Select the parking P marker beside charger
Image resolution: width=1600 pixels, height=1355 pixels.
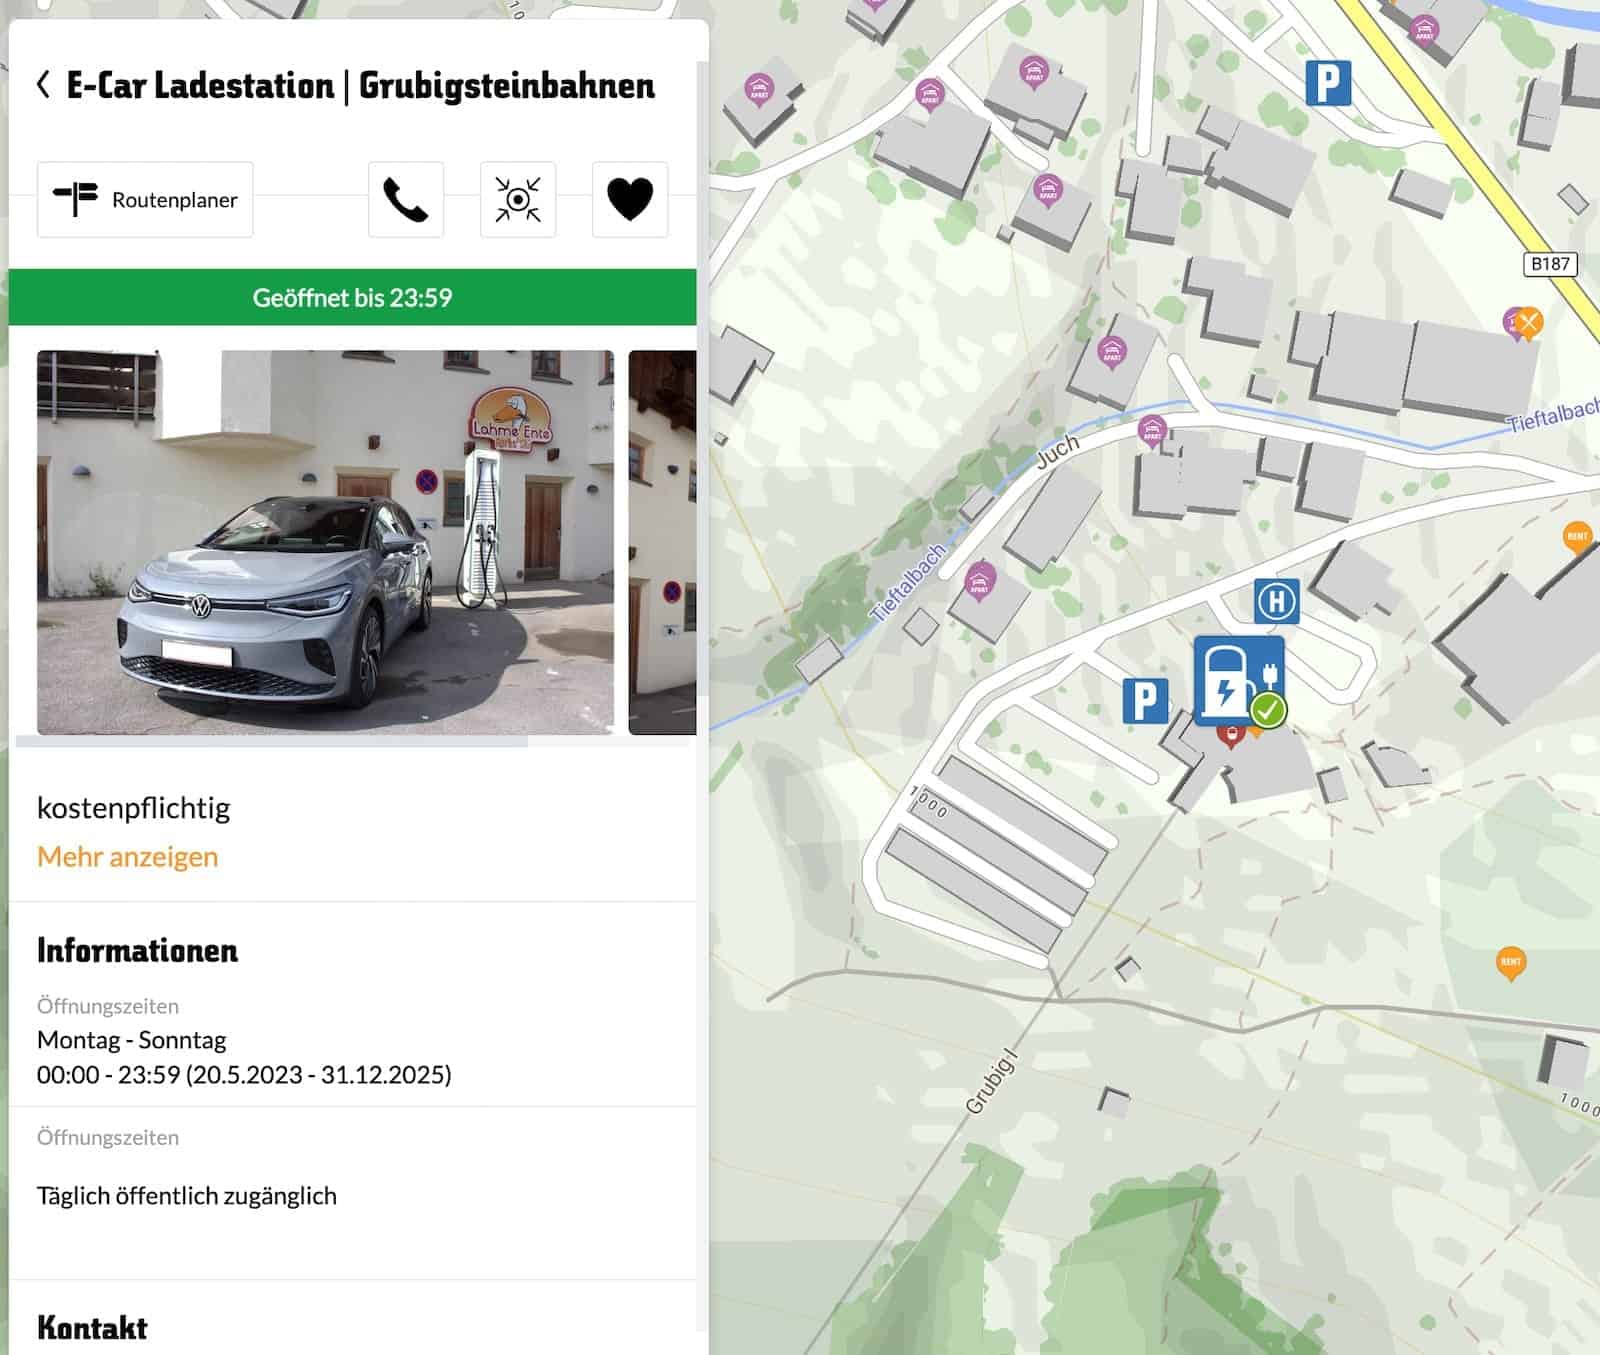point(1145,700)
